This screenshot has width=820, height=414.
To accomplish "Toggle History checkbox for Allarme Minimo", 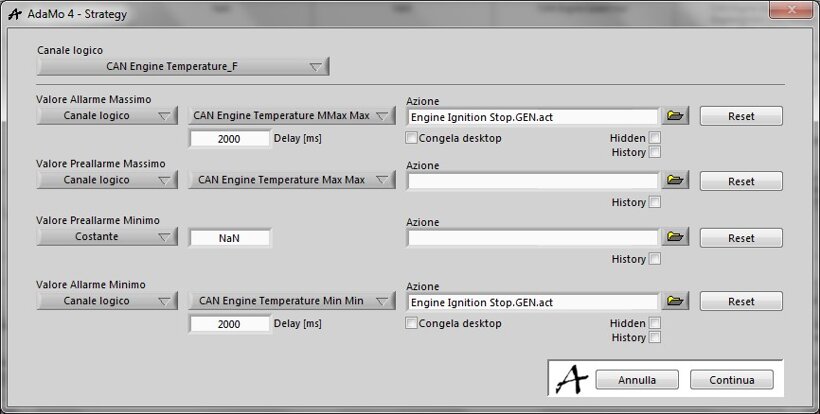I will point(654,338).
